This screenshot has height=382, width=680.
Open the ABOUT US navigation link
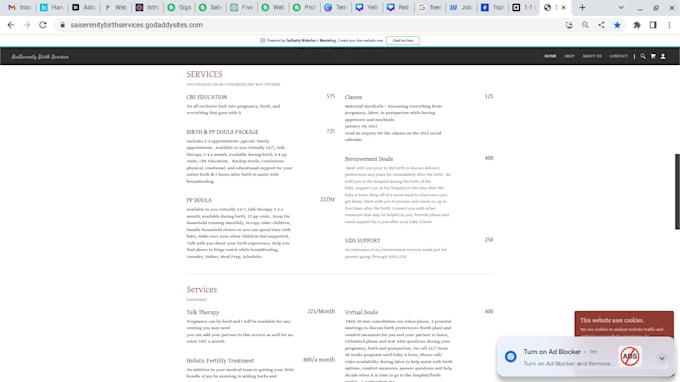pyautogui.click(x=592, y=56)
